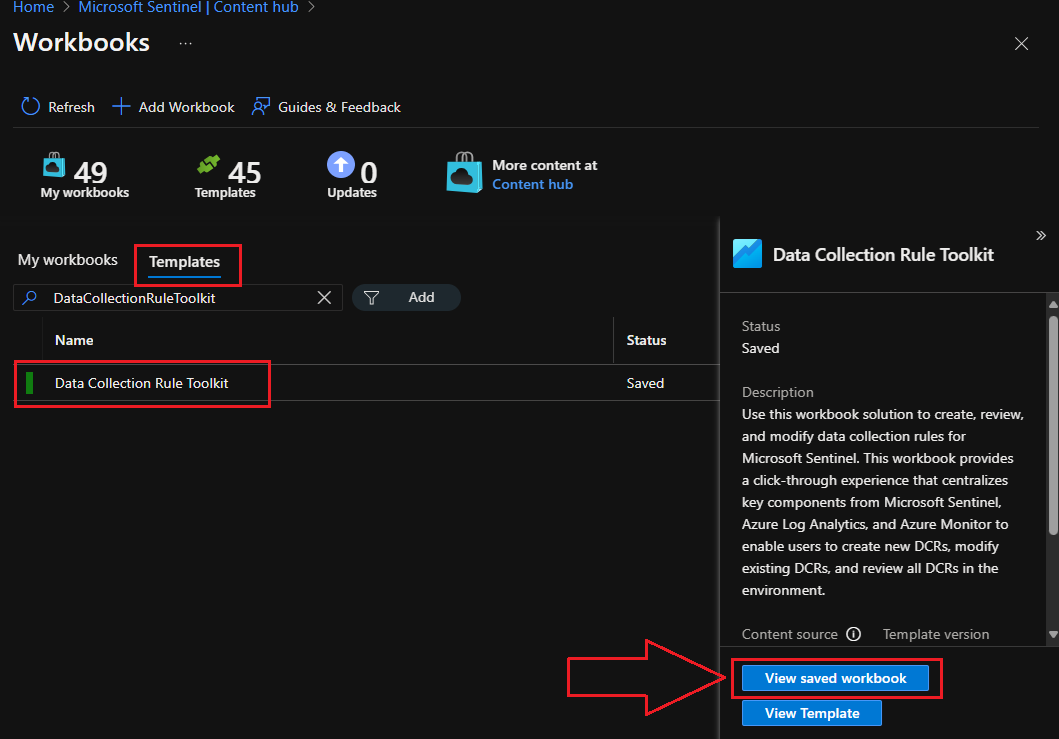Switch to the My workbooks tab
The height and width of the screenshot is (739, 1059).
[68, 260]
